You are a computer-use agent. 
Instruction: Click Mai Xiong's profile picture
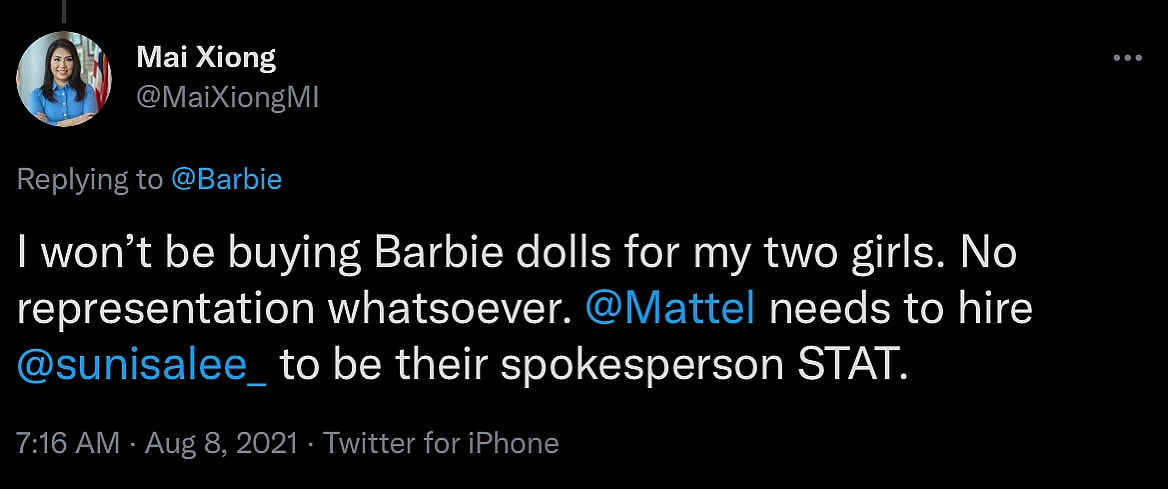(x=65, y=79)
